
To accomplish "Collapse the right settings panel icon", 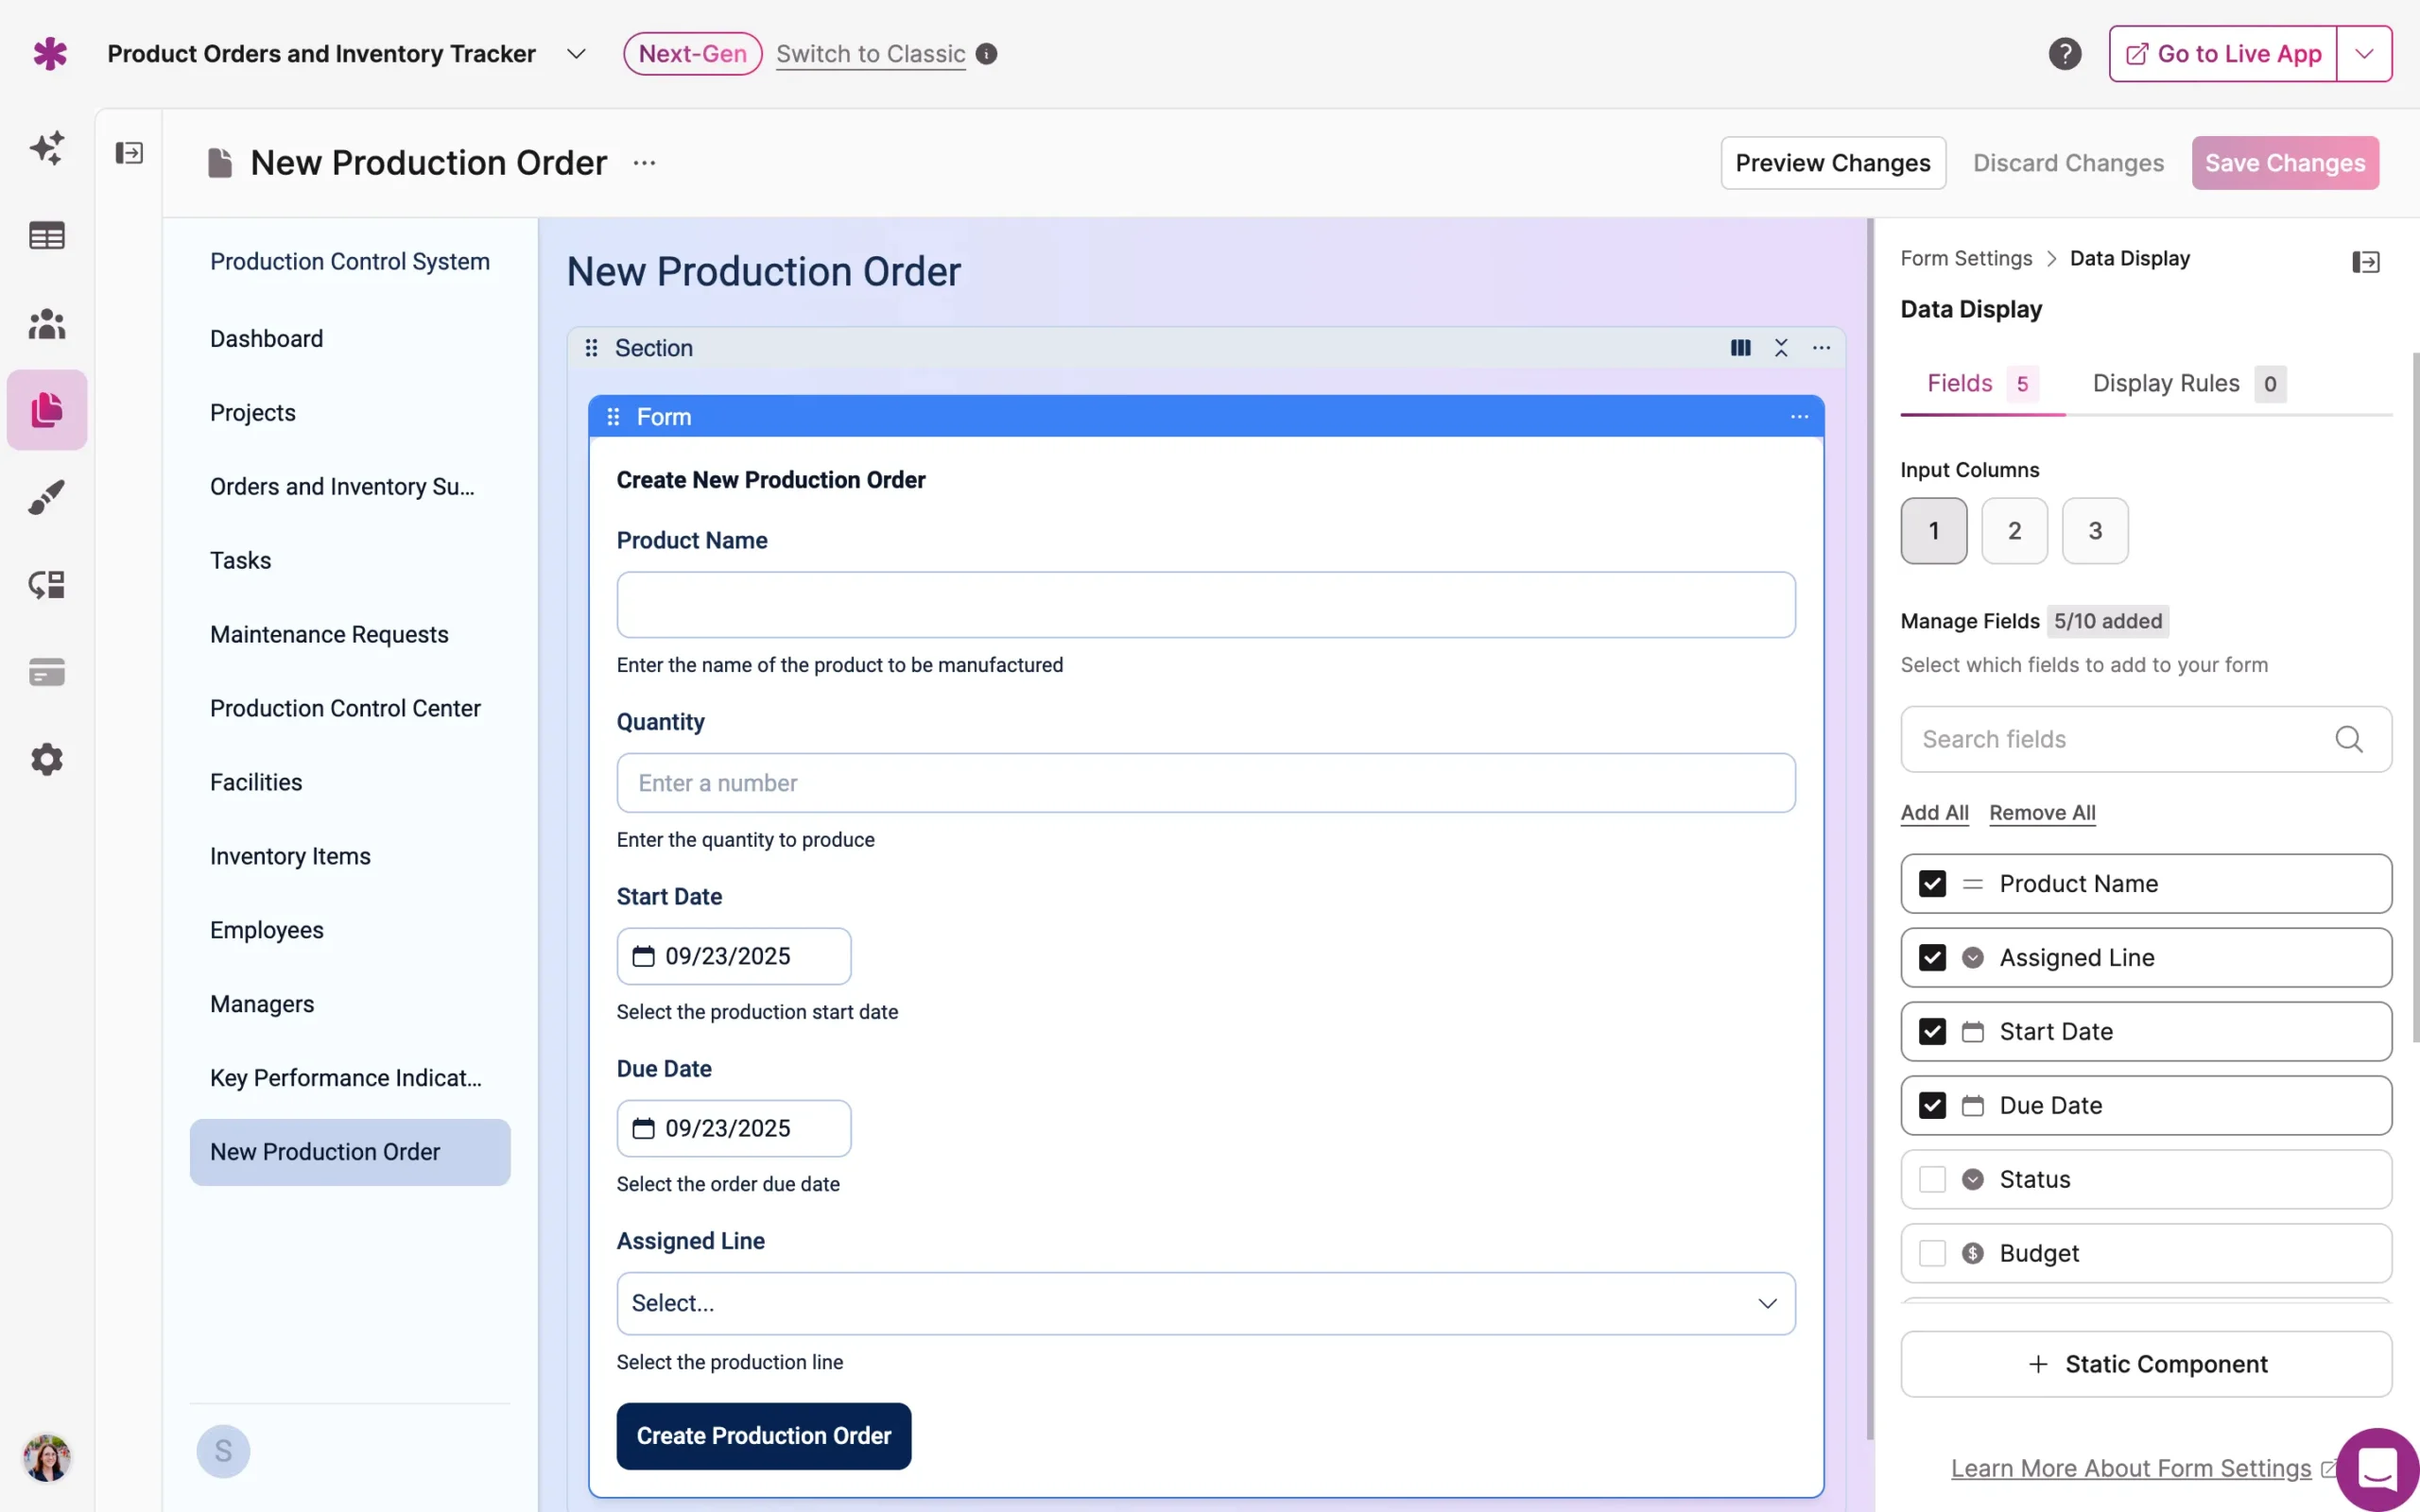I will [2365, 262].
